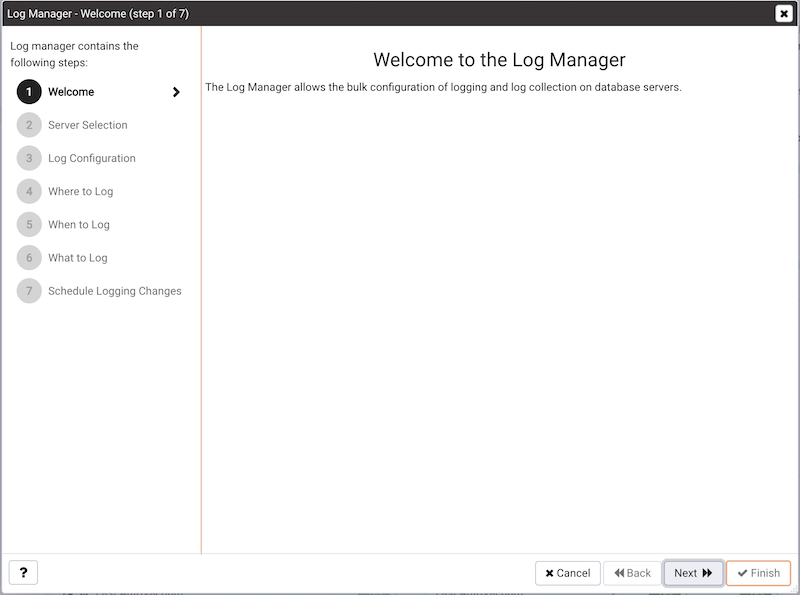Click the Log Manager description sentence

443,87
